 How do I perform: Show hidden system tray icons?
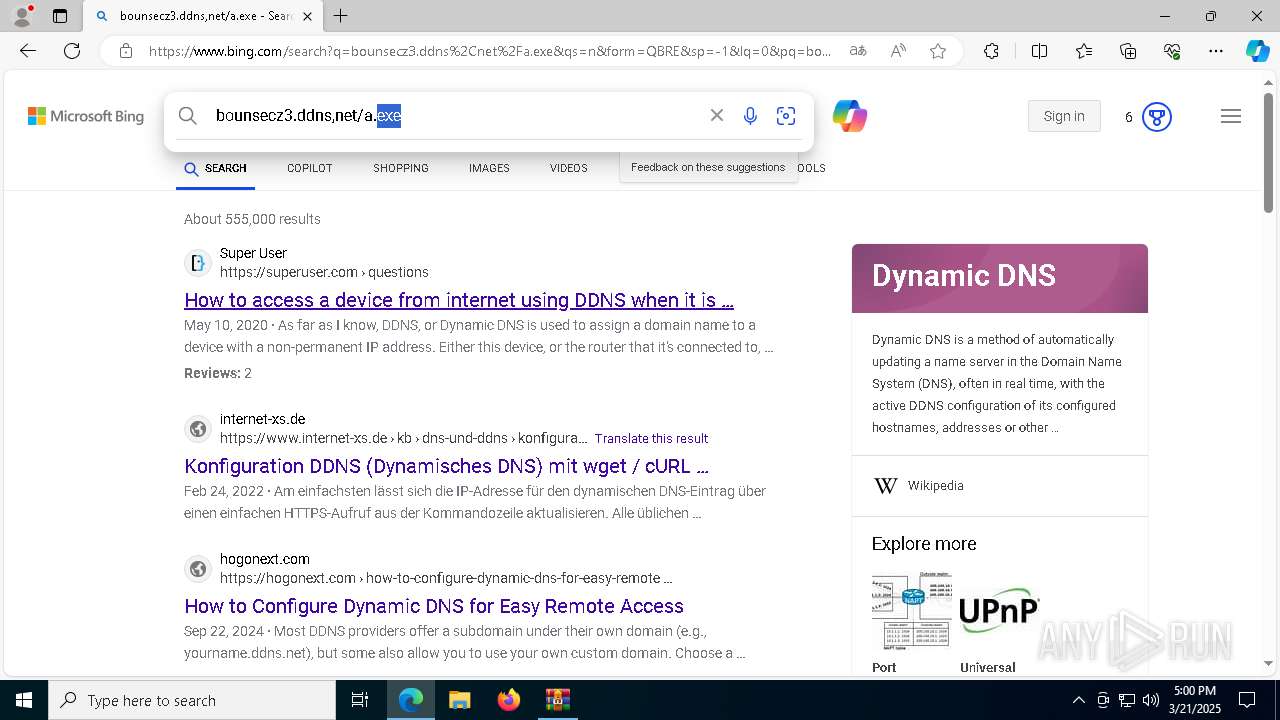pos(1078,700)
